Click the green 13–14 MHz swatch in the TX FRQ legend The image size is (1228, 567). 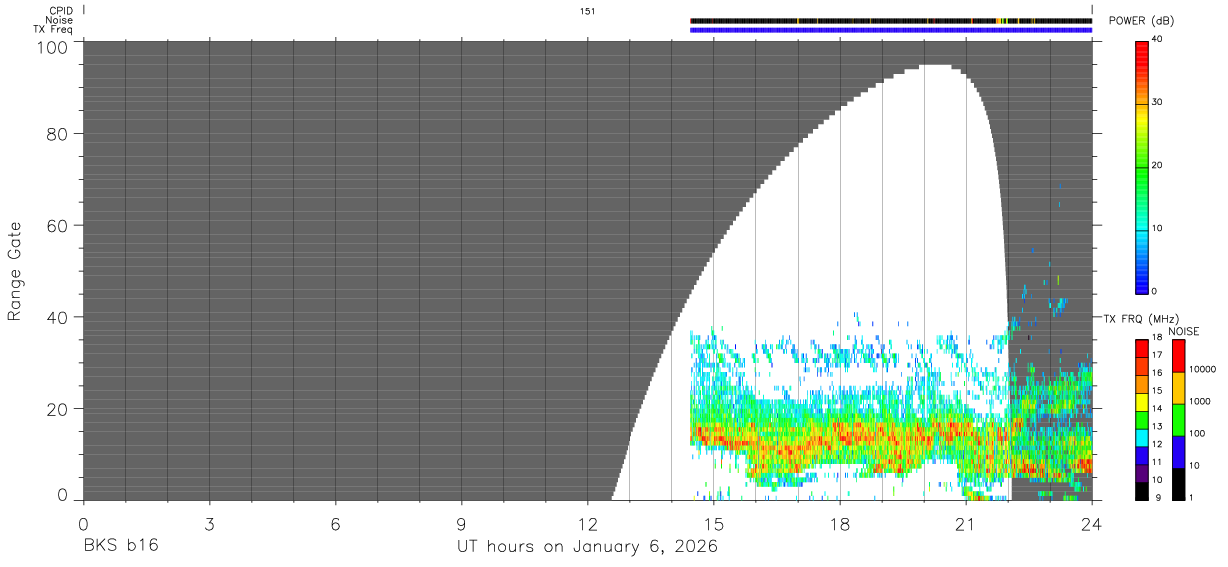[x=1142, y=420]
